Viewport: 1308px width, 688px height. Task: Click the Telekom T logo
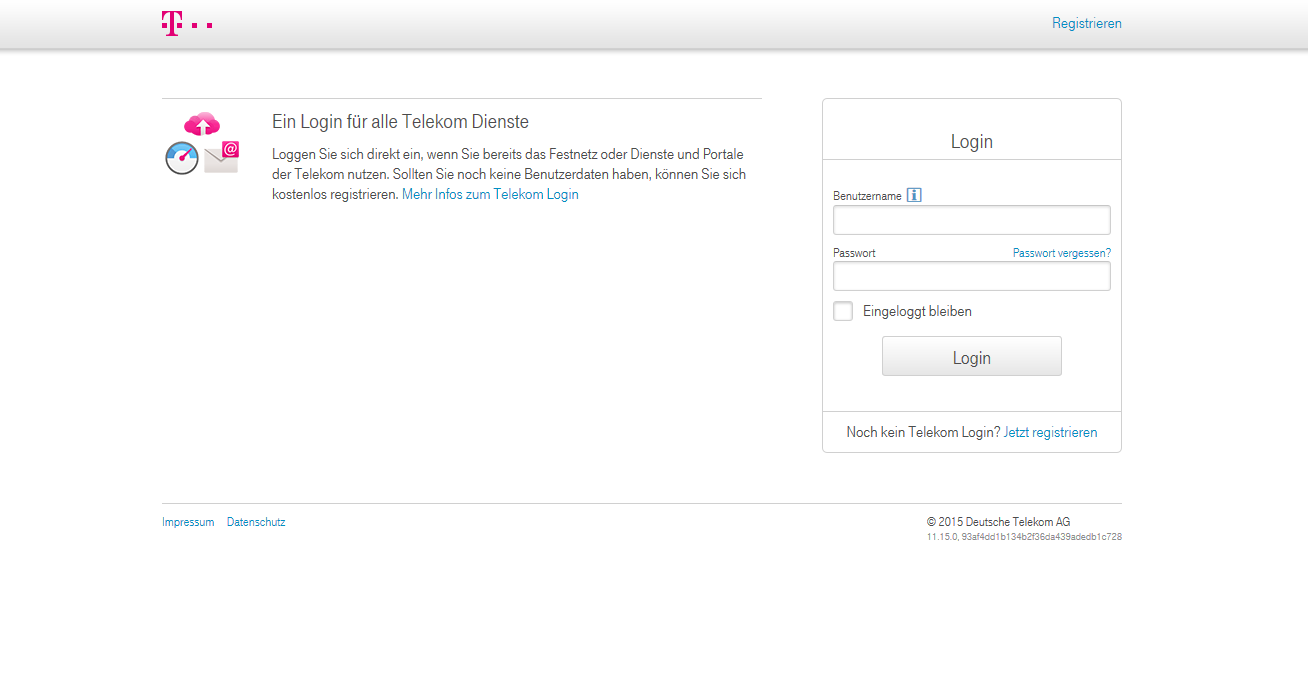187,24
